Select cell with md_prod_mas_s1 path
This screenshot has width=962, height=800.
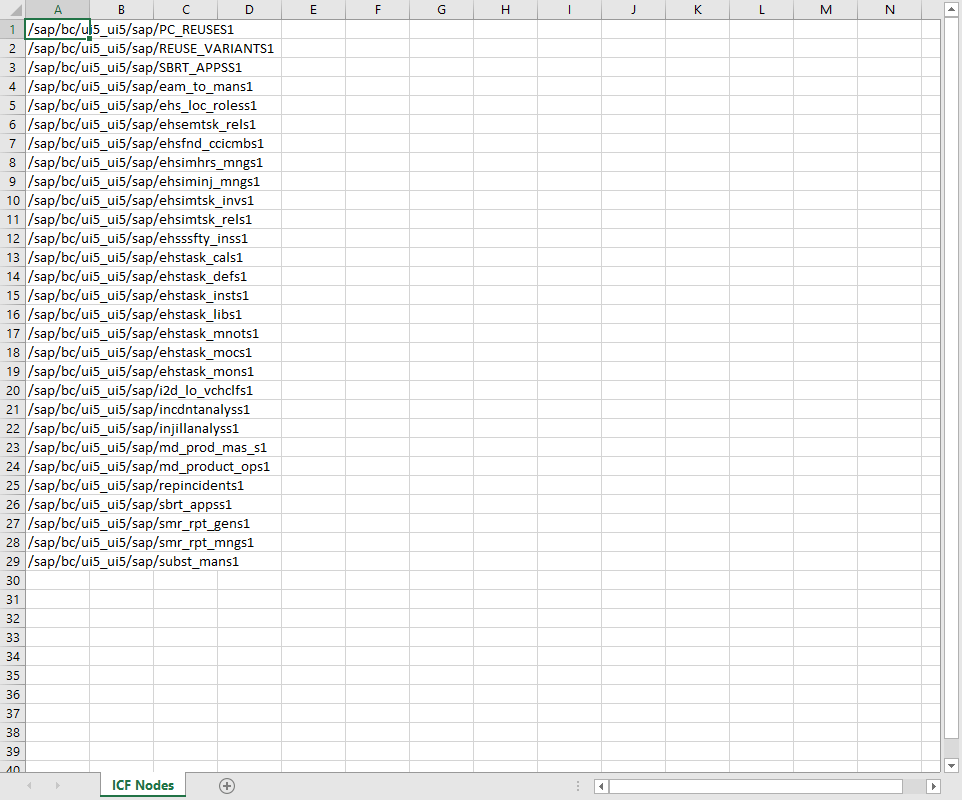[58, 448]
